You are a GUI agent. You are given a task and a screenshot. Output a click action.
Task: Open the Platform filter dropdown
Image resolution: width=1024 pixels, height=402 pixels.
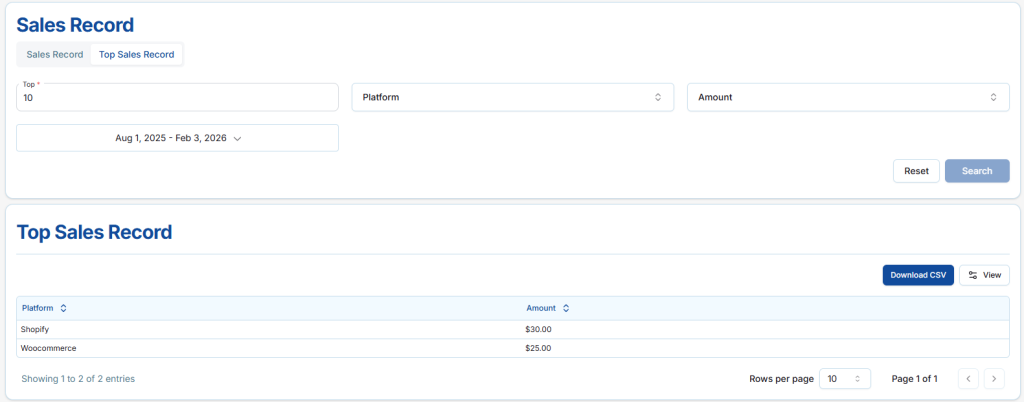point(512,98)
